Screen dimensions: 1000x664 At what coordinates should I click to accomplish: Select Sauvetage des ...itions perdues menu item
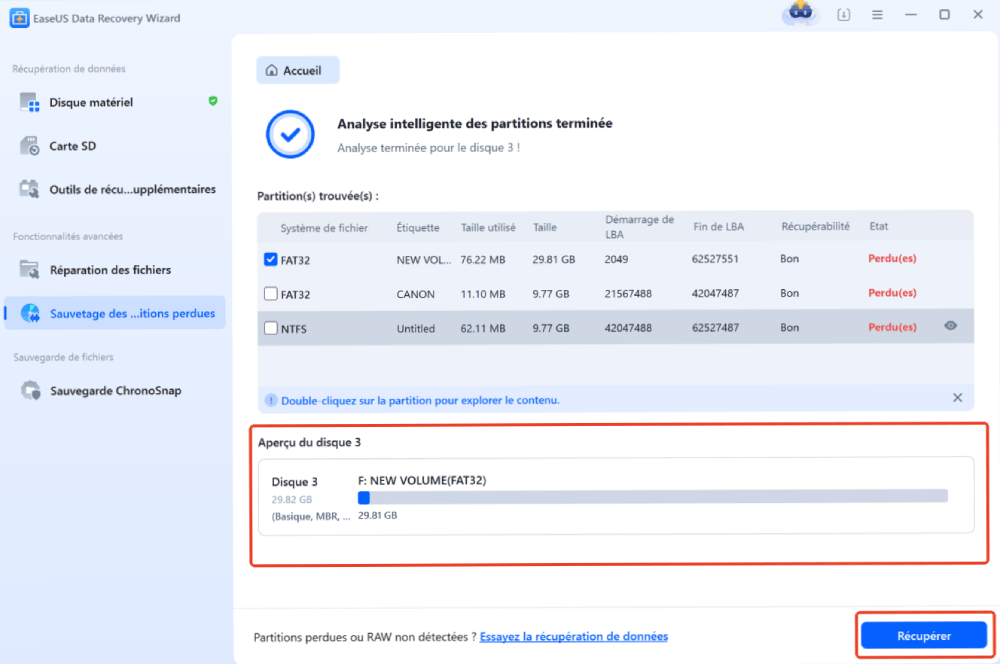(115, 313)
